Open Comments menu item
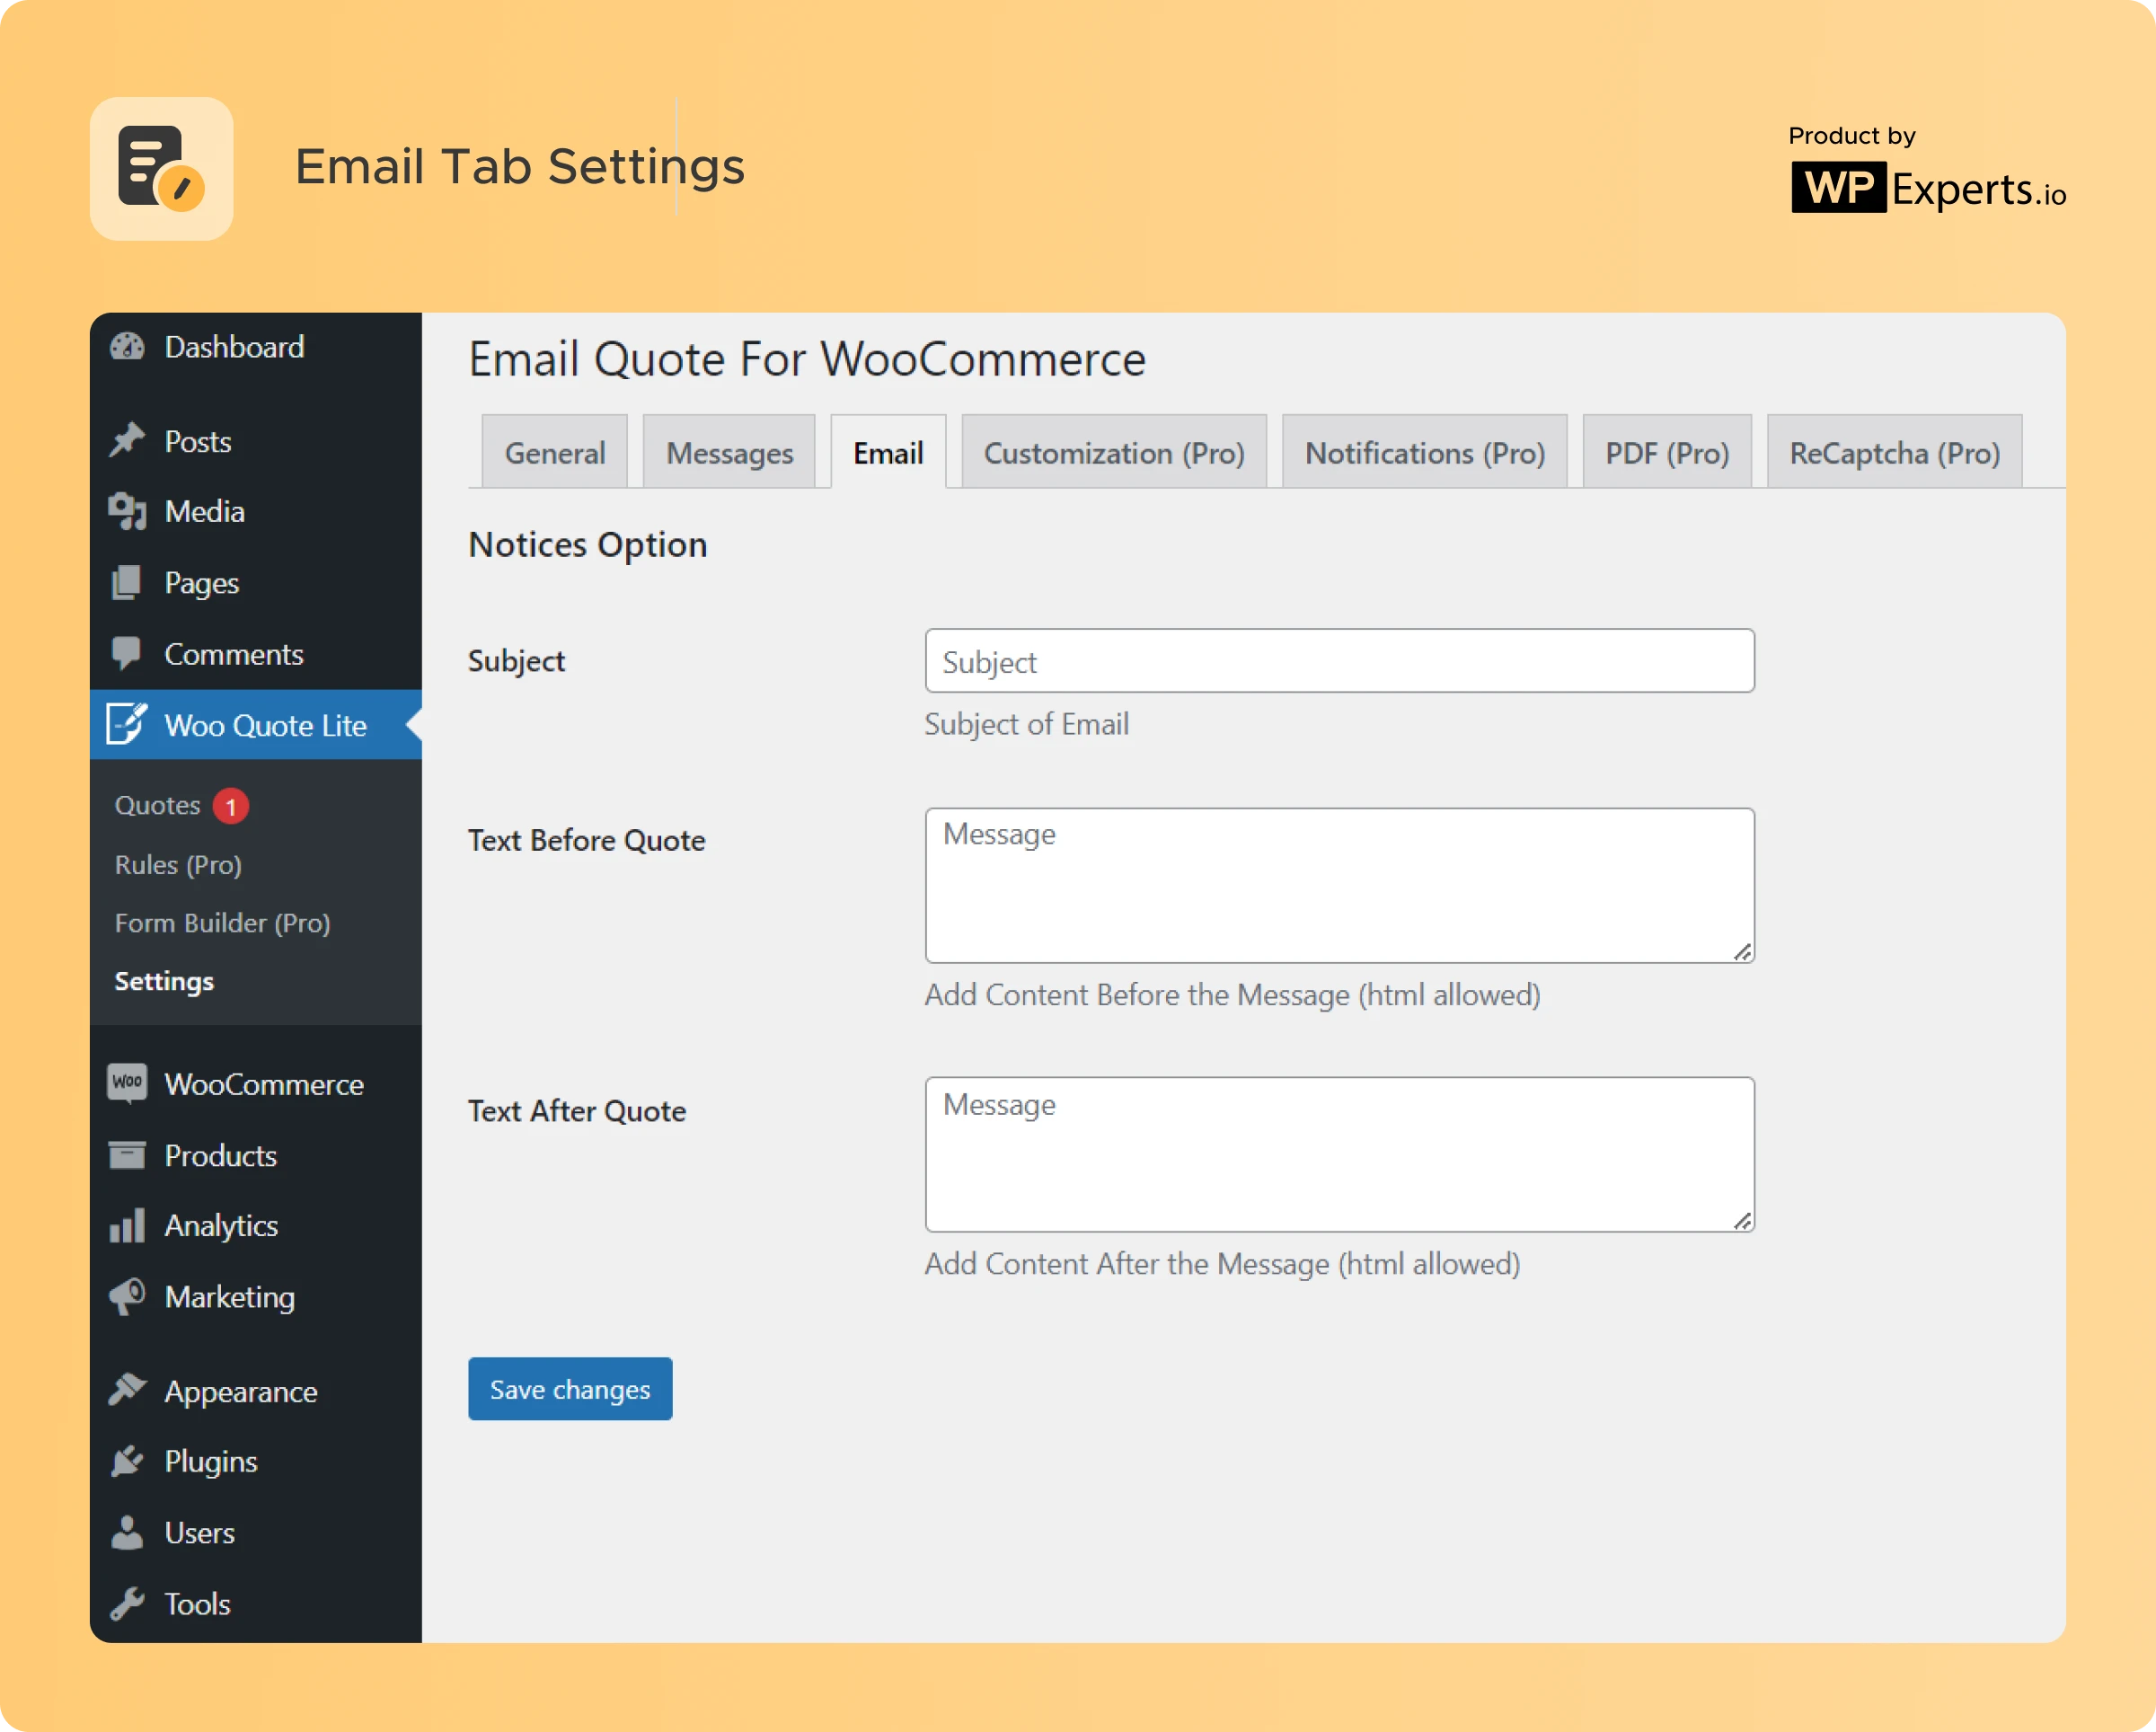Screen dimensions: 2156x1732 [x=256, y=654]
